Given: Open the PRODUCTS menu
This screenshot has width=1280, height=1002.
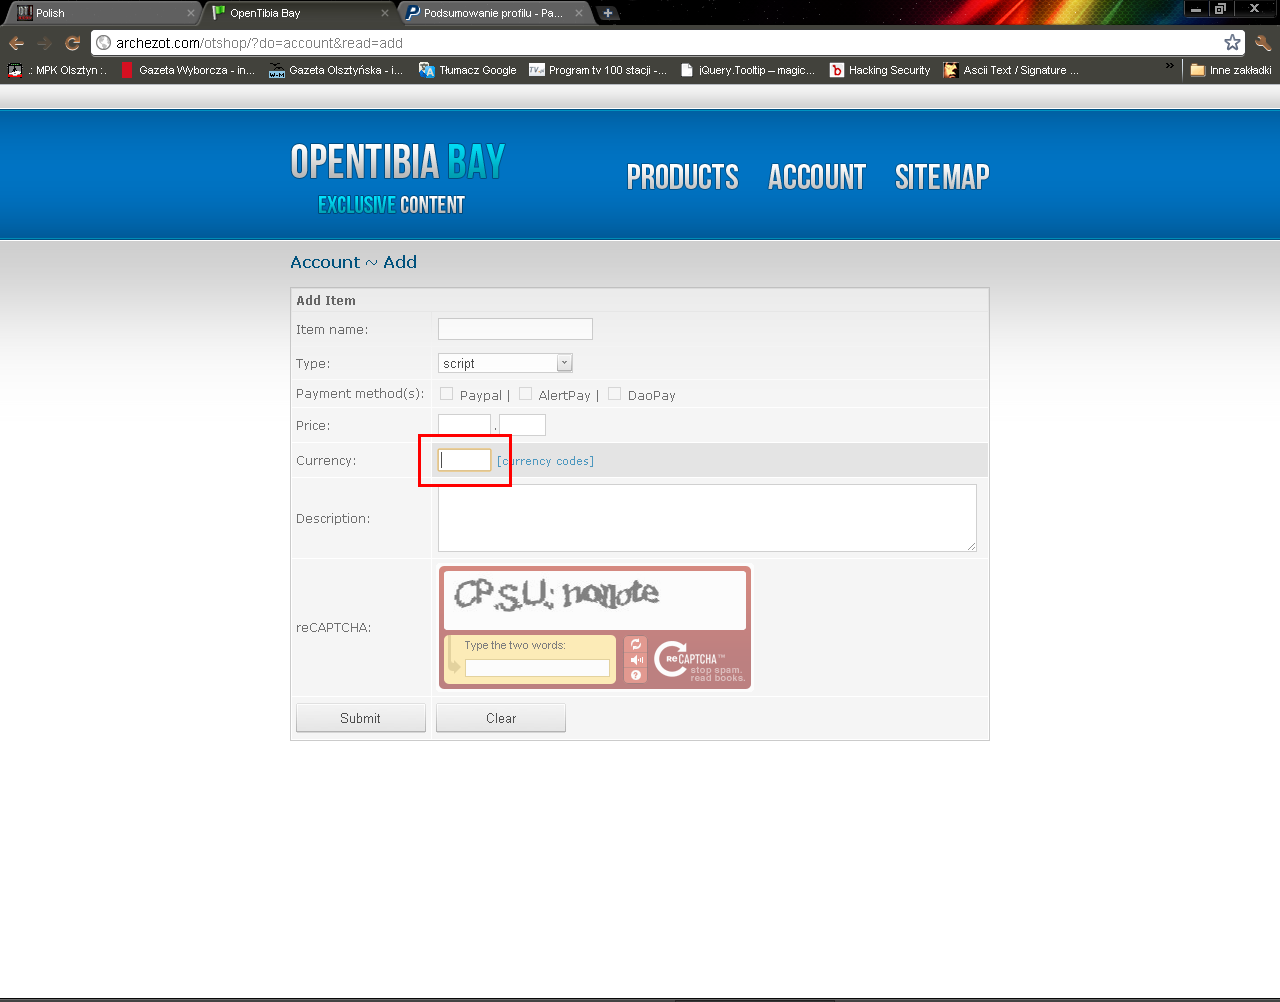Looking at the screenshot, I should pyautogui.click(x=682, y=177).
